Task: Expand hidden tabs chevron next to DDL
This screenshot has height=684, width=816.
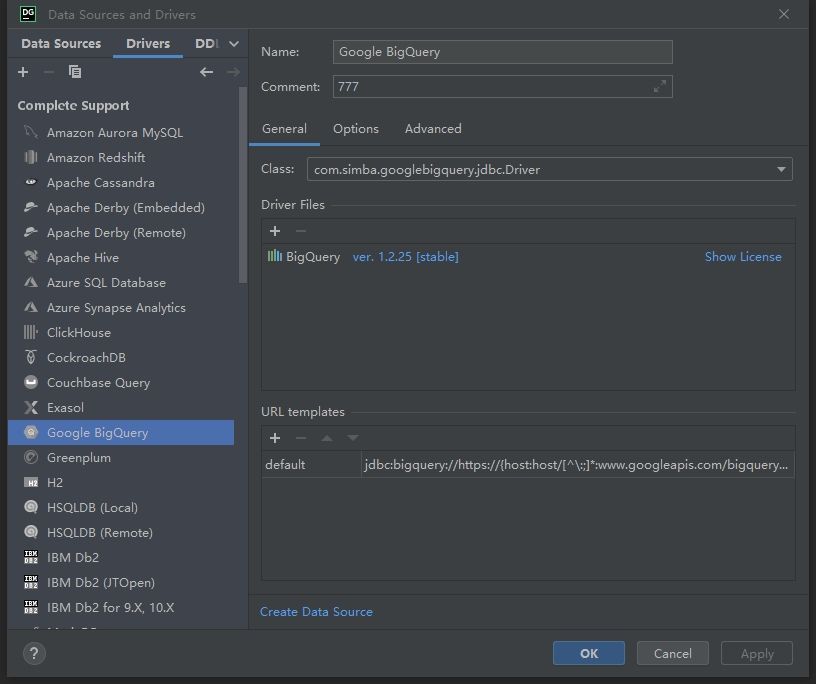Action: 234,44
